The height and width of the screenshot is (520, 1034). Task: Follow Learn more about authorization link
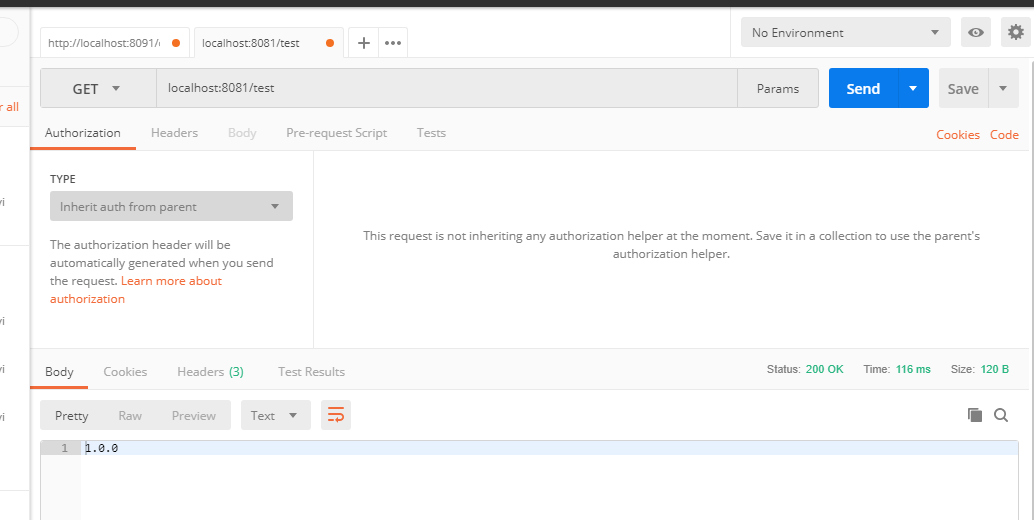136,289
